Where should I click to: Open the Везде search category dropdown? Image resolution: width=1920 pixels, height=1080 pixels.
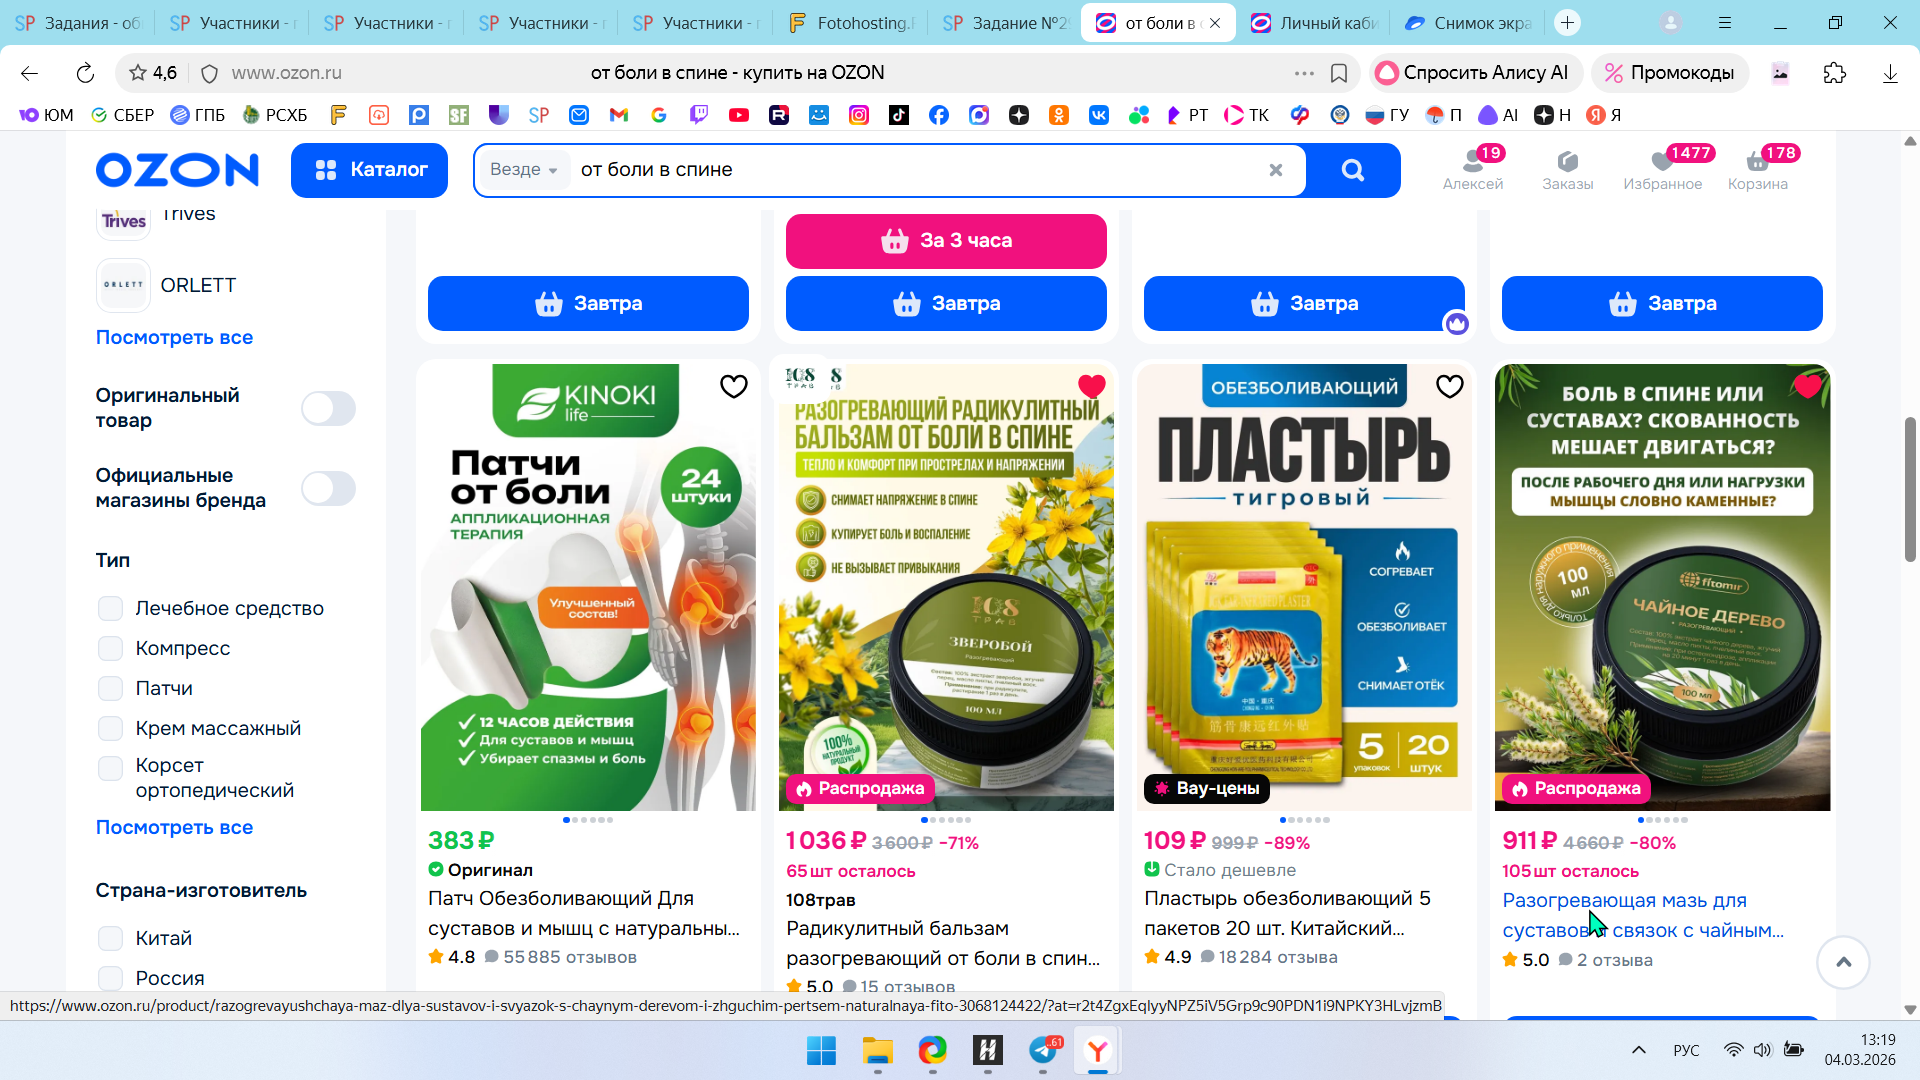pos(523,170)
